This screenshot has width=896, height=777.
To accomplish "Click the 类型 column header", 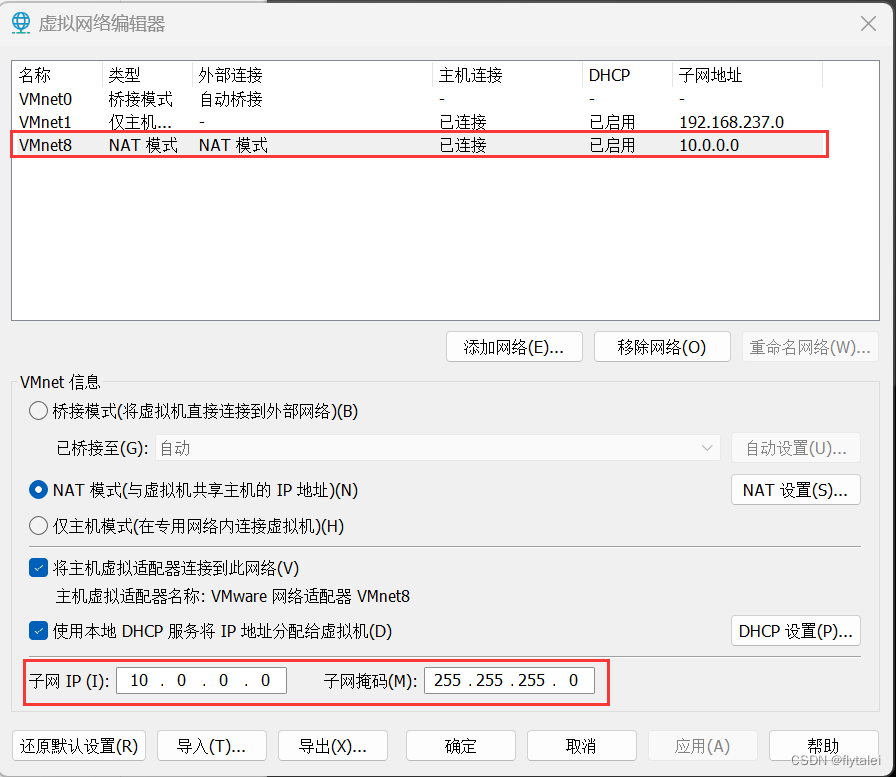I will [x=147, y=75].
